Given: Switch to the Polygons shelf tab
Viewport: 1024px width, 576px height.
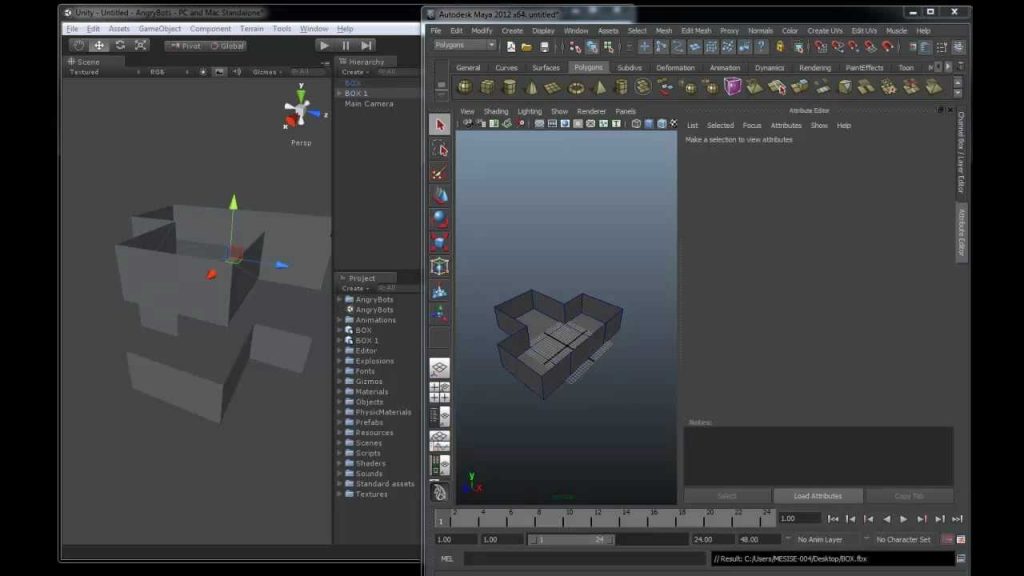Looking at the screenshot, I should [588, 67].
